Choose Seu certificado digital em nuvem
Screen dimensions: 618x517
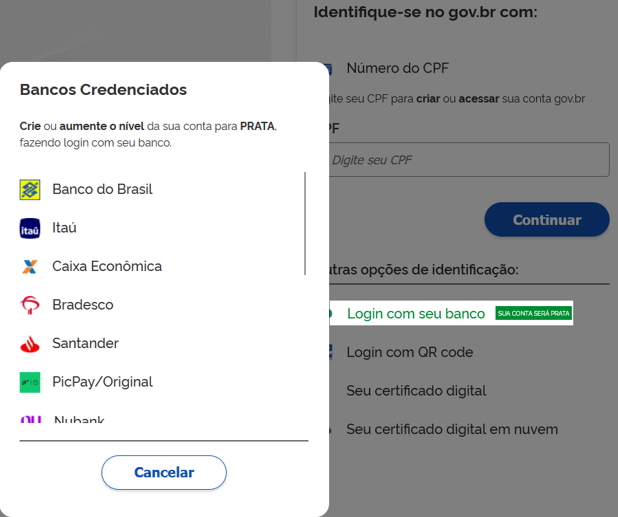click(x=452, y=429)
